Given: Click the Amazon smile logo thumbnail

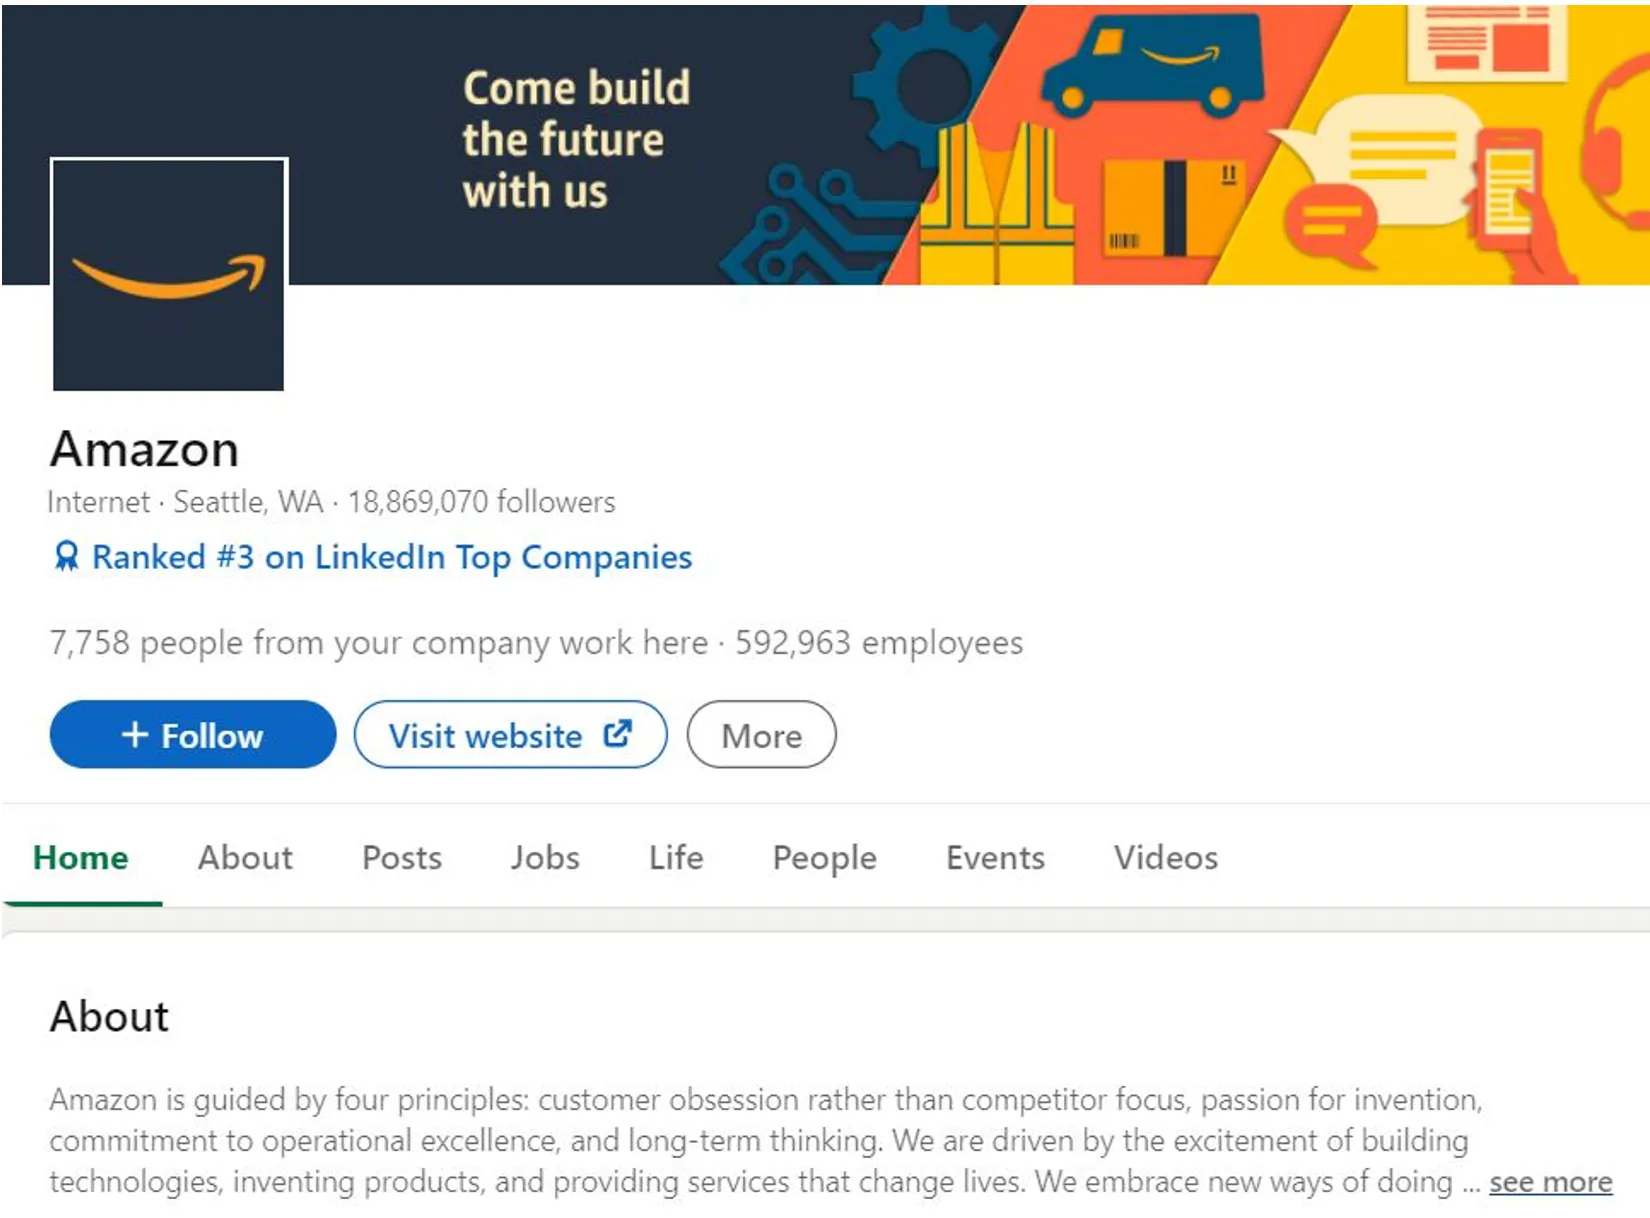Looking at the screenshot, I should (168, 274).
